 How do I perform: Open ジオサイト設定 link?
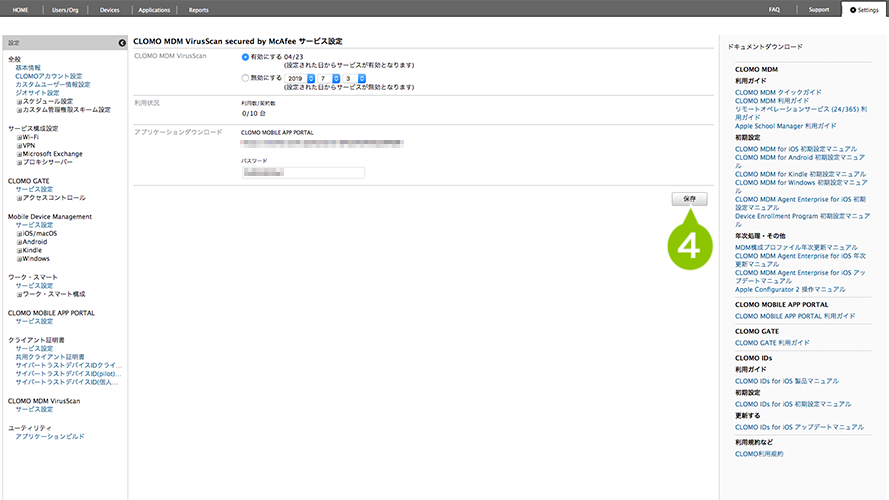(37, 93)
